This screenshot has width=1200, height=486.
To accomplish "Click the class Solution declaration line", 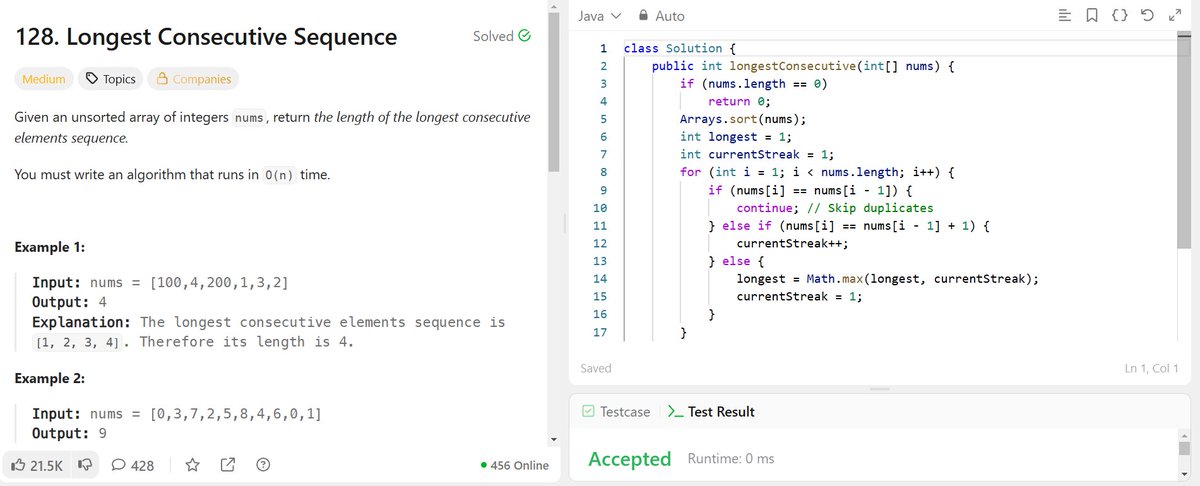I will (680, 48).
